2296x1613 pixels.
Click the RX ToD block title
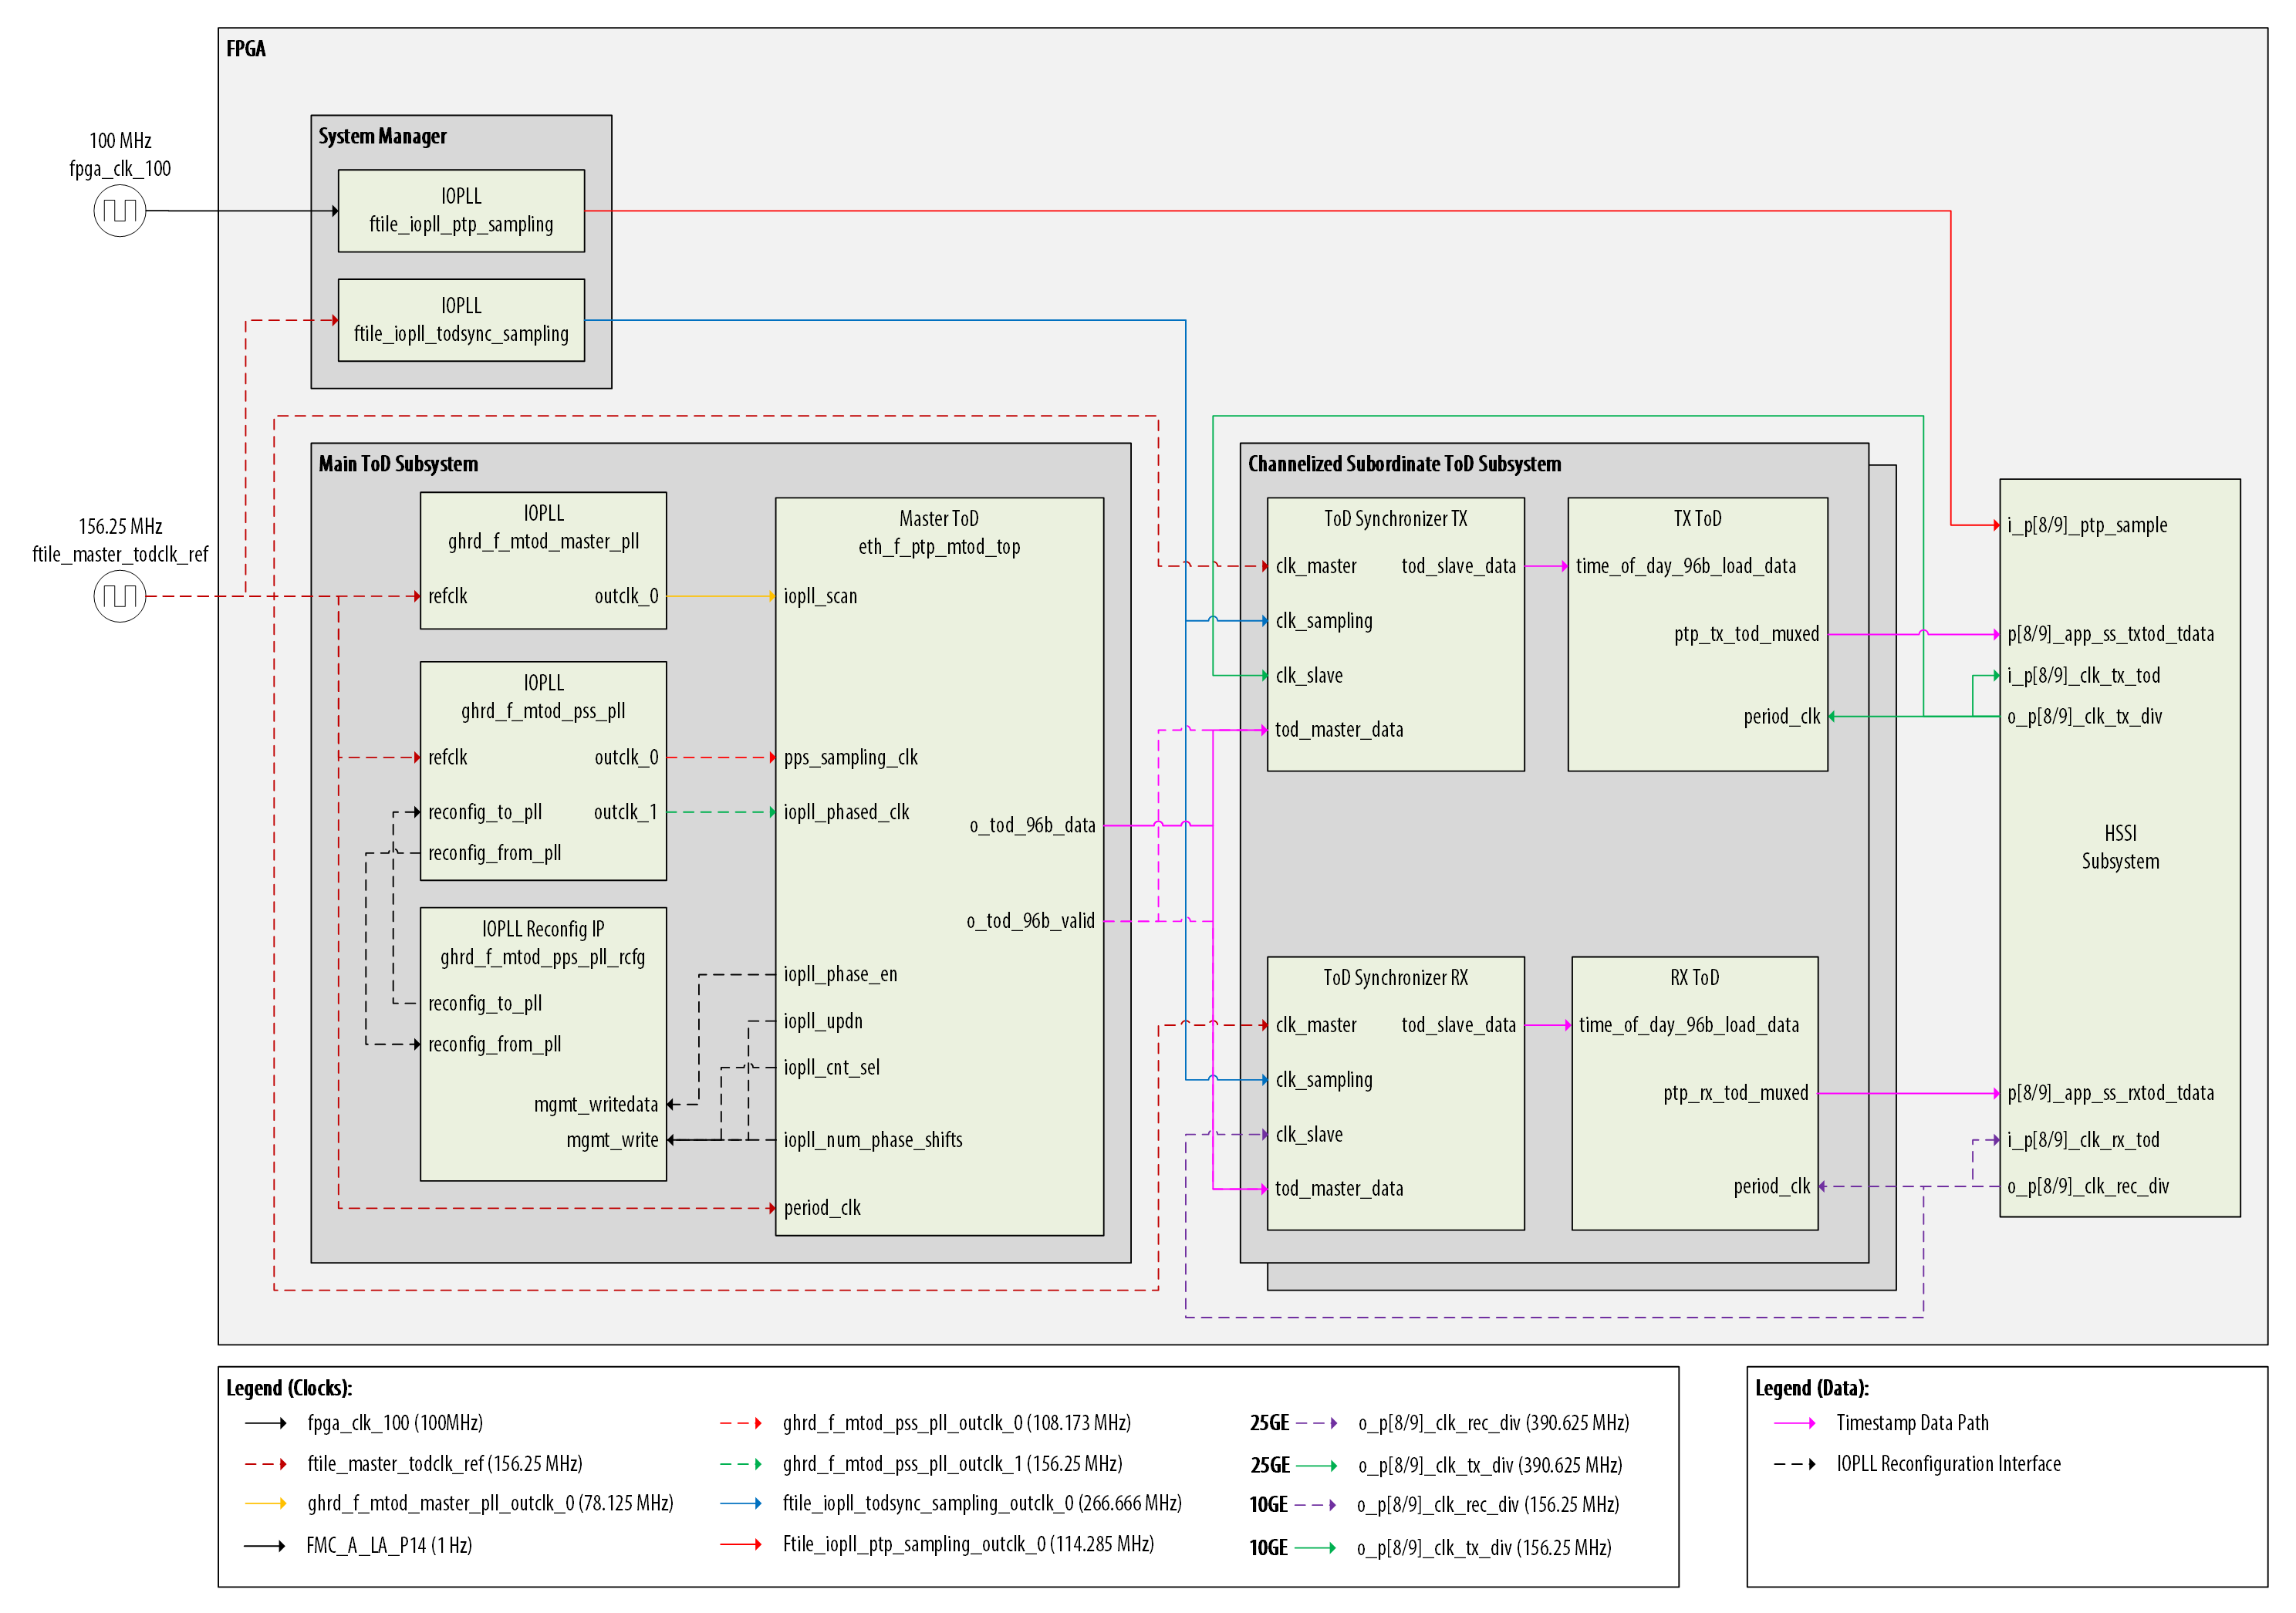[1694, 977]
